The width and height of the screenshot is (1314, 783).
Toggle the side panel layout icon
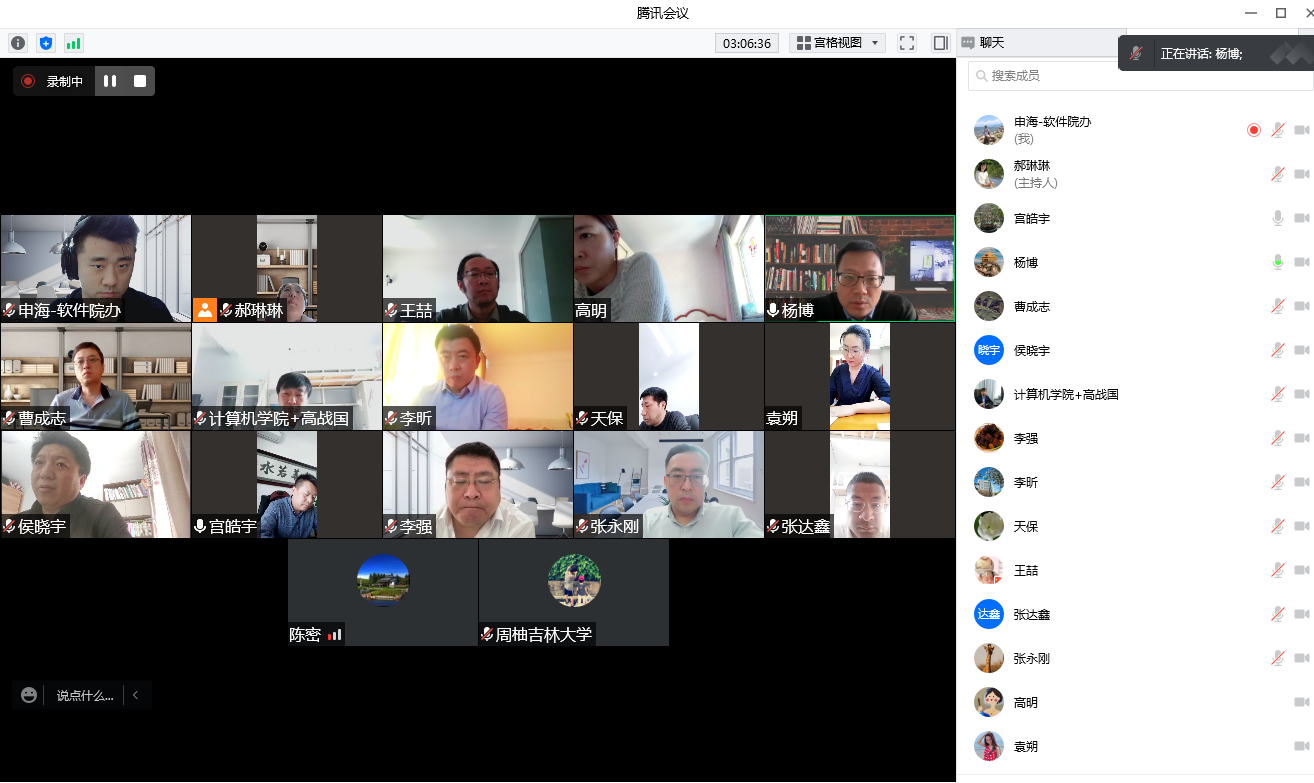pyautogui.click(x=940, y=43)
